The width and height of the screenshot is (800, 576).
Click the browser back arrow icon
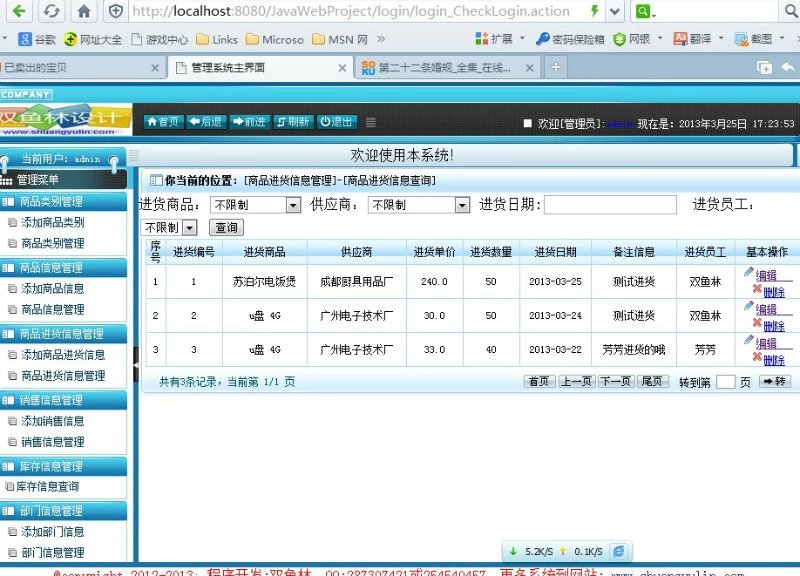19,11
